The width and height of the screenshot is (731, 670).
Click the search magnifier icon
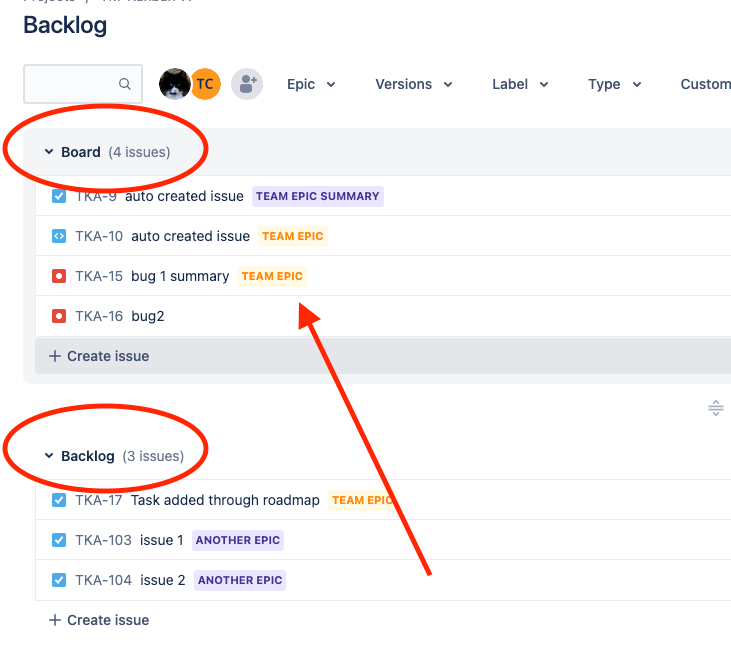point(124,84)
